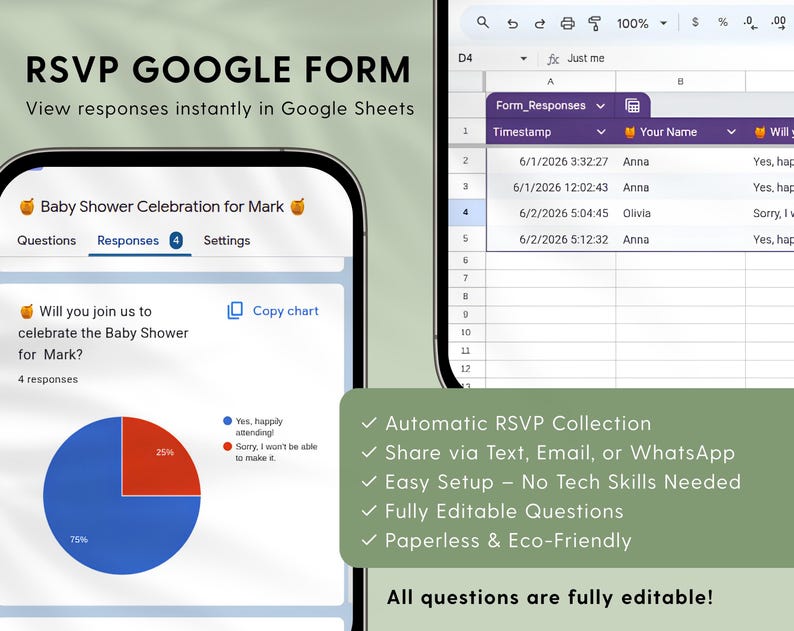Click the blue legend dot for Yes, happily attending

coord(227,421)
